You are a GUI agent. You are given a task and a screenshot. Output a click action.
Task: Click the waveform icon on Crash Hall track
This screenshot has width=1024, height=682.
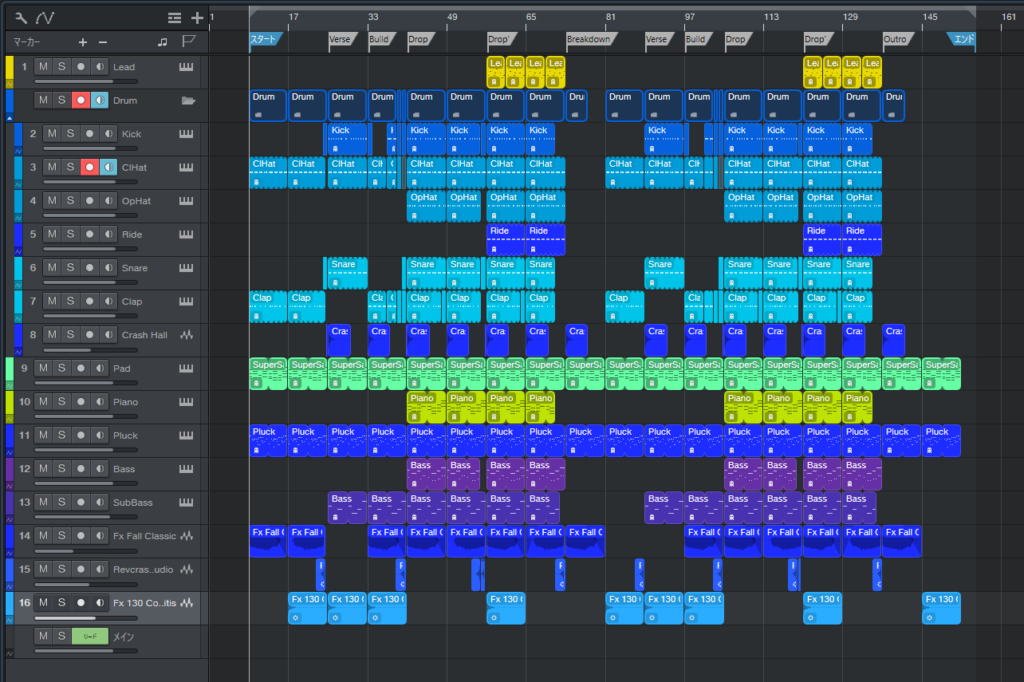pyautogui.click(x=186, y=335)
